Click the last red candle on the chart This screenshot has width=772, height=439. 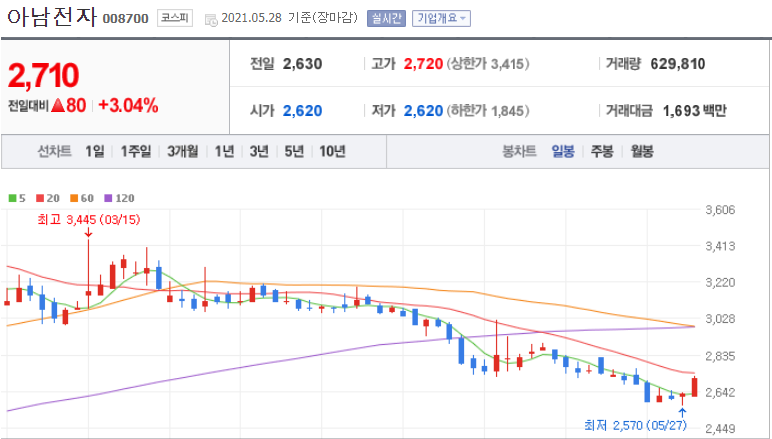(x=695, y=386)
